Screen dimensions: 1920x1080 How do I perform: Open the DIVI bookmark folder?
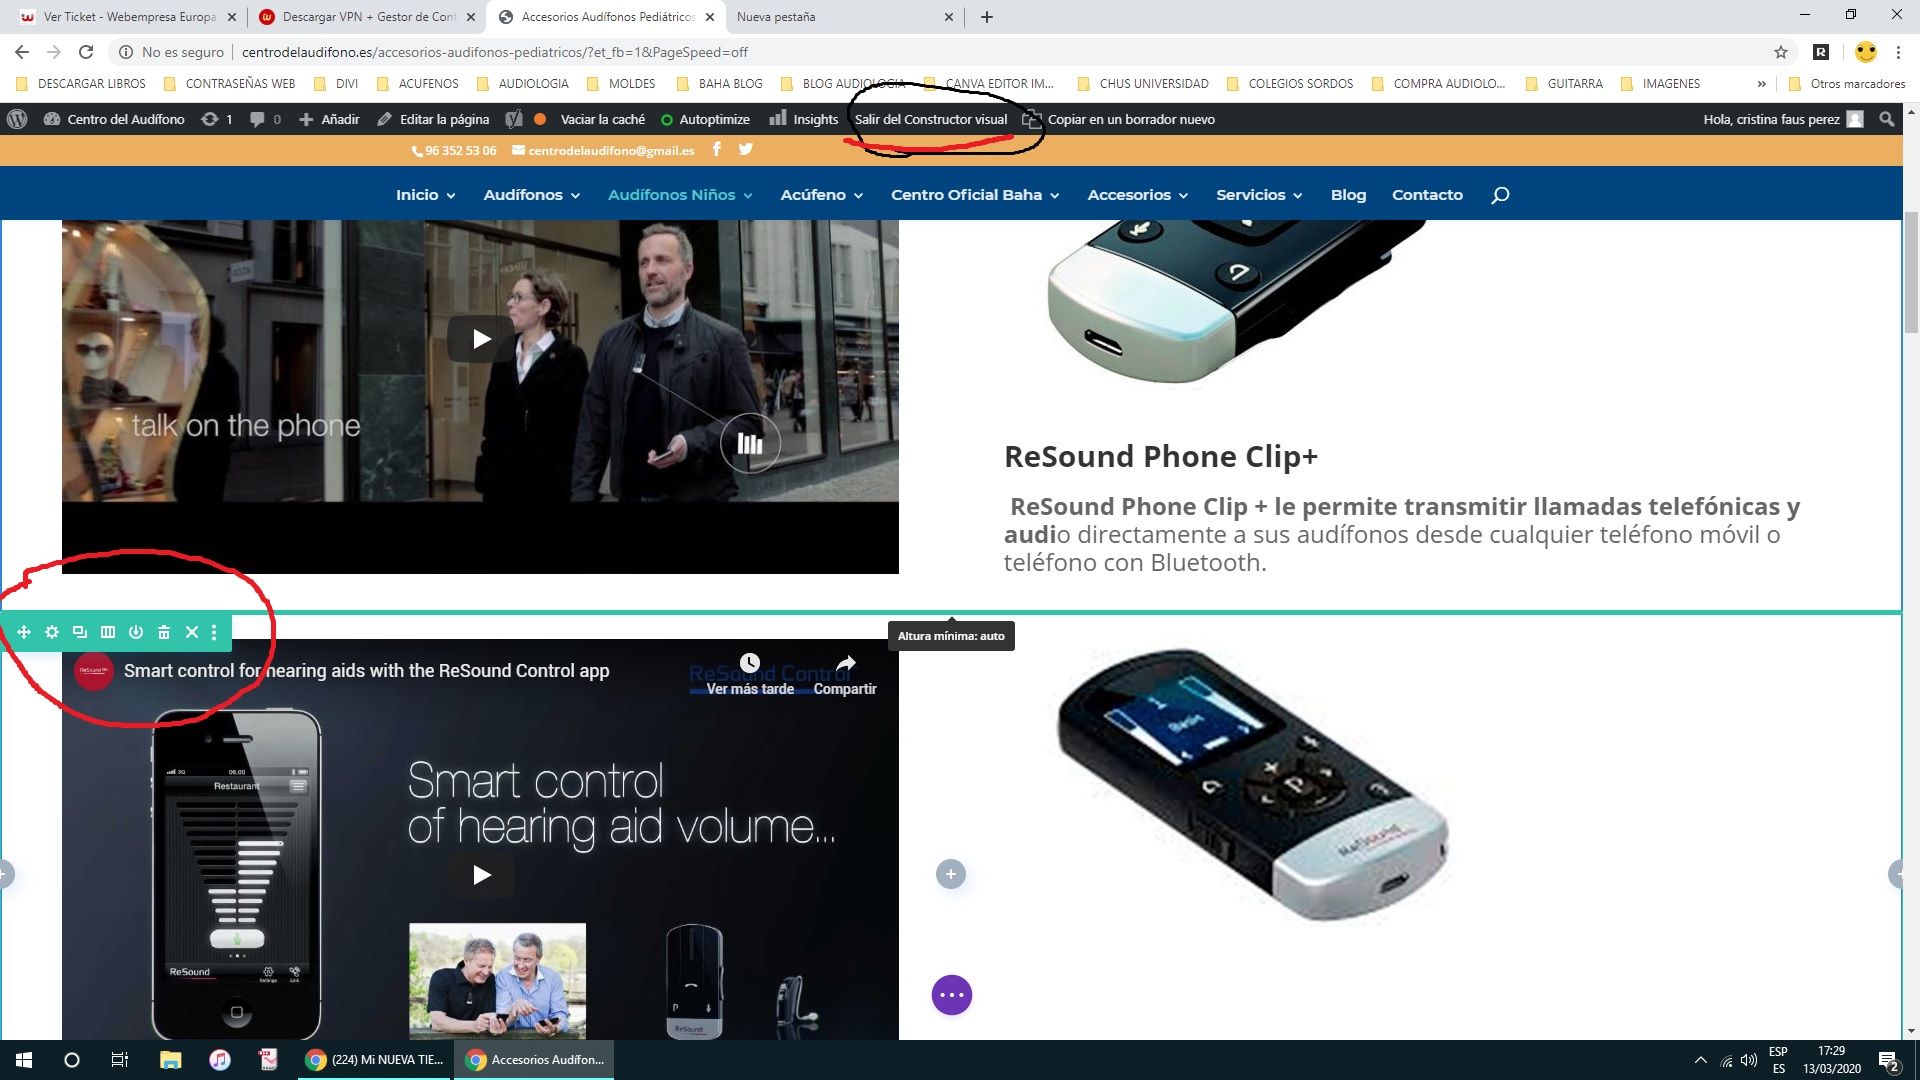tap(336, 84)
